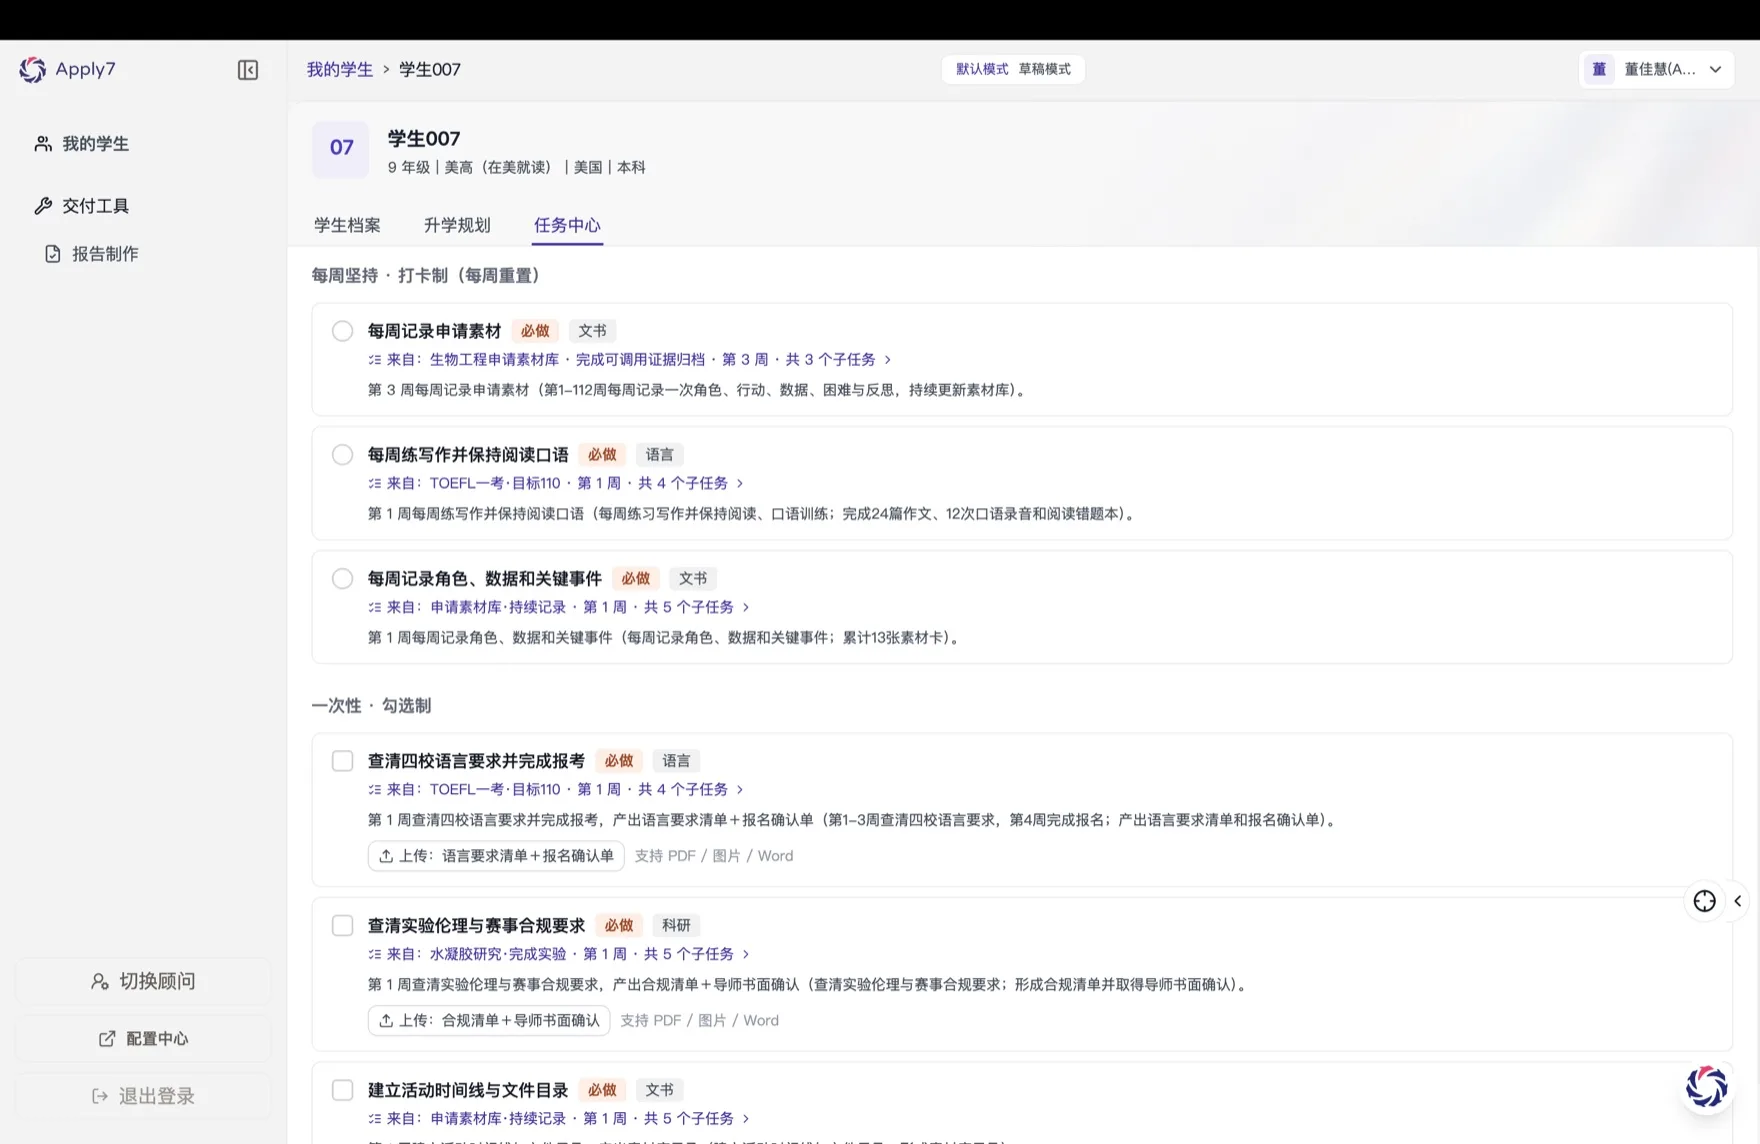This screenshot has width=1760, height=1144.
Task: Collapse the sidebar panel icon
Action: [x=248, y=70]
